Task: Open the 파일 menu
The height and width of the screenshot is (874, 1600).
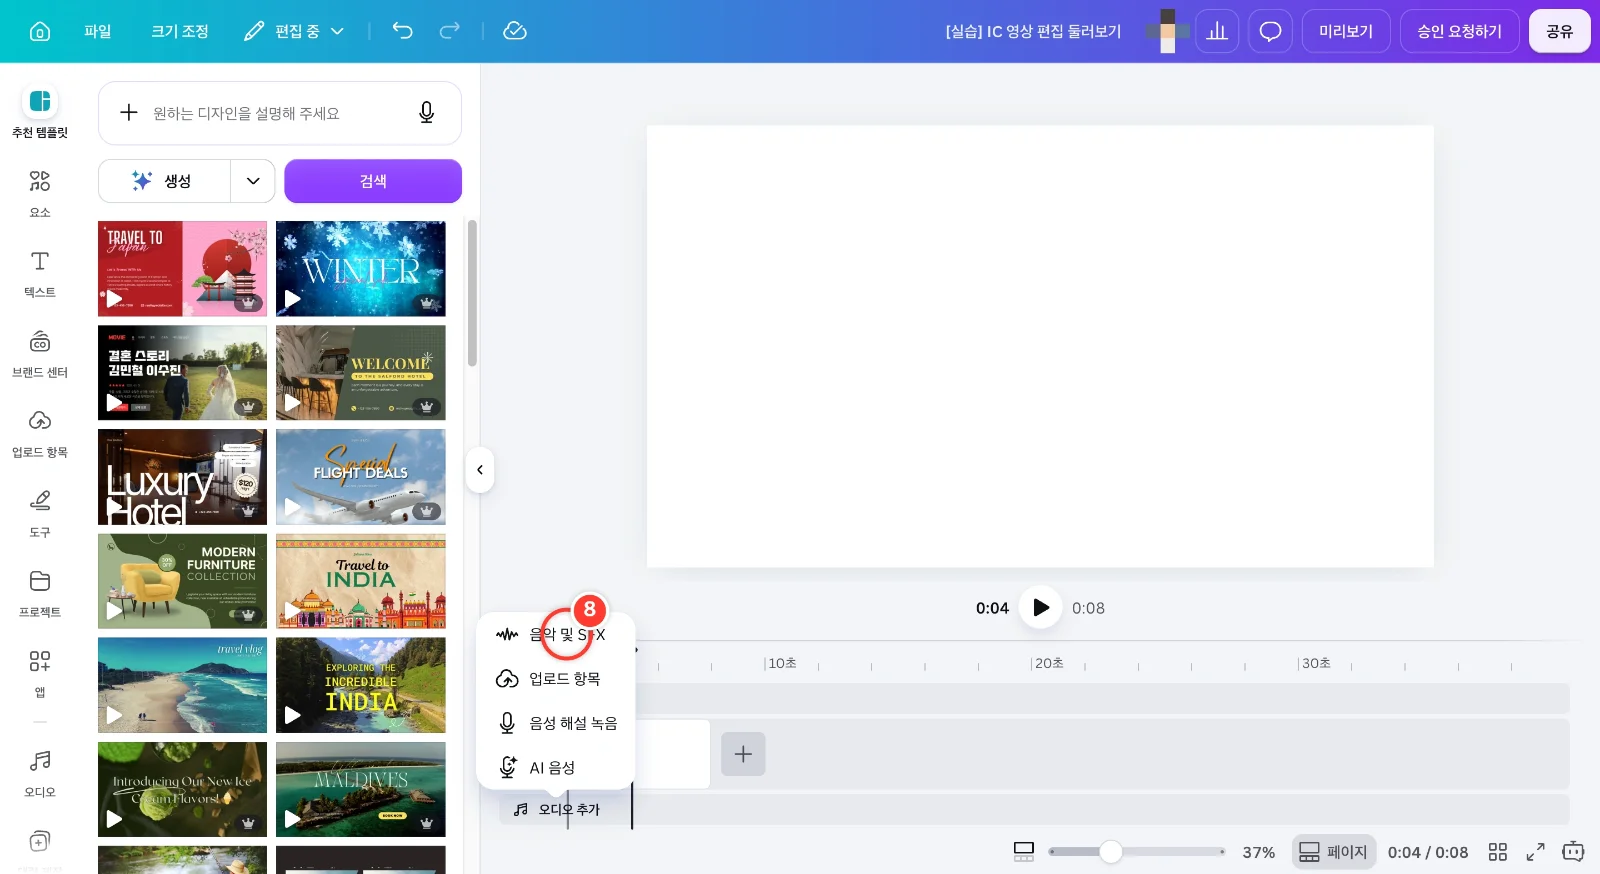Action: [x=98, y=31]
